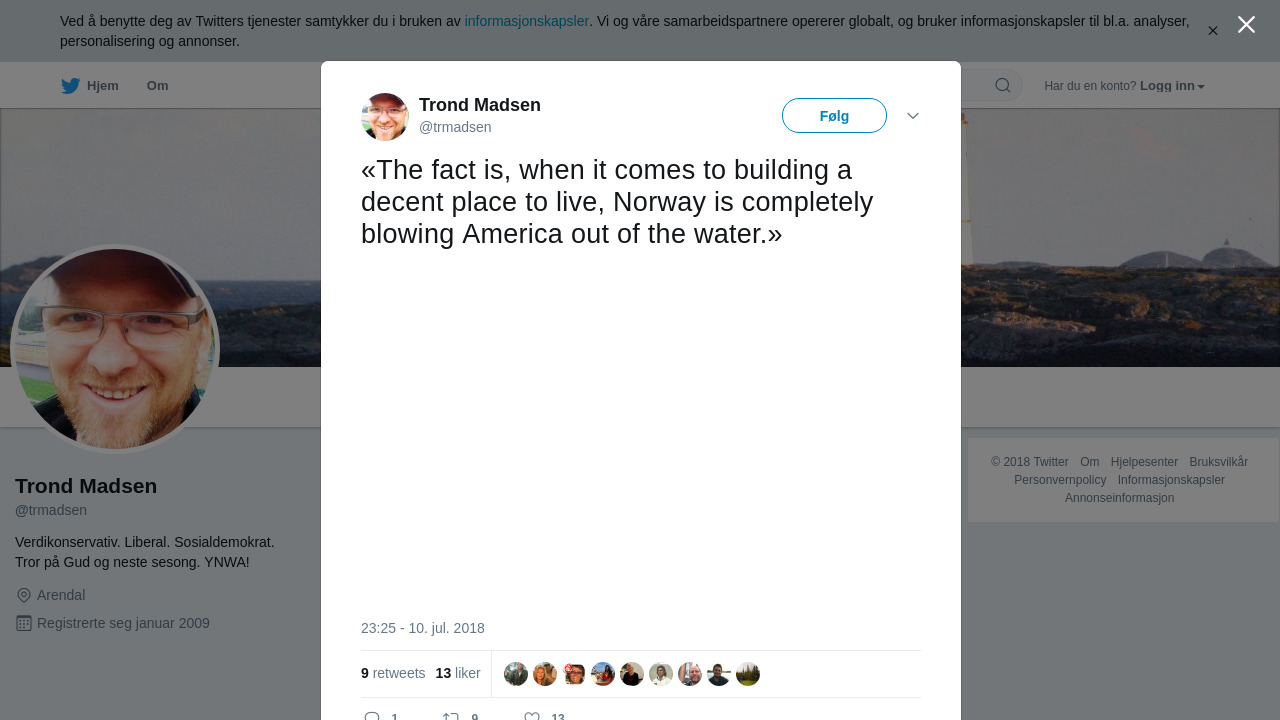The image size is (1280, 720).
Task: Click the Twitter bird Hjem icon
Action: pos(70,86)
